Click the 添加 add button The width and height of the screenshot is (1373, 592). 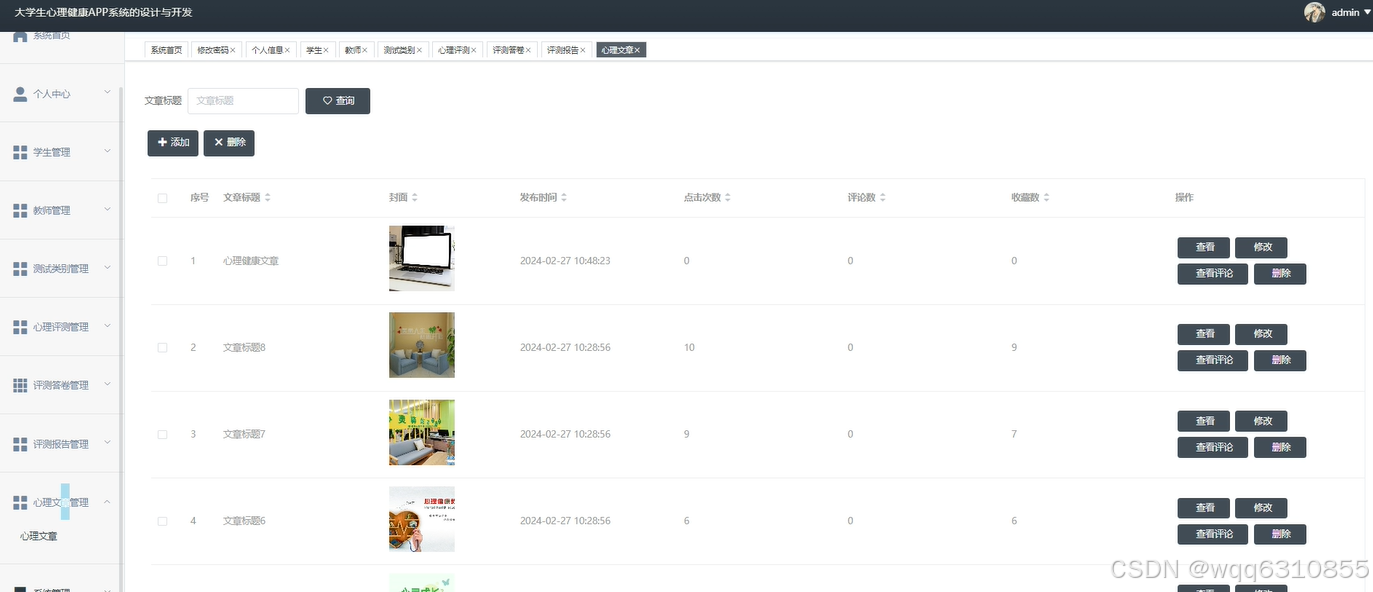tap(173, 143)
